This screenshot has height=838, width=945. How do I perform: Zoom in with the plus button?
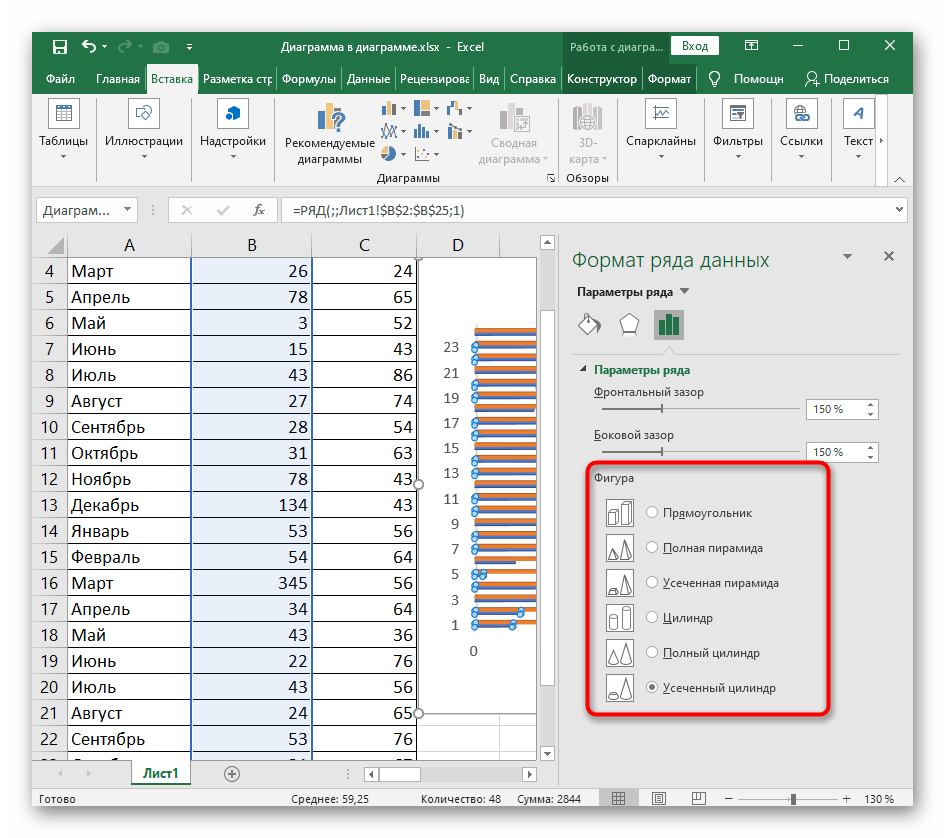coord(846,799)
